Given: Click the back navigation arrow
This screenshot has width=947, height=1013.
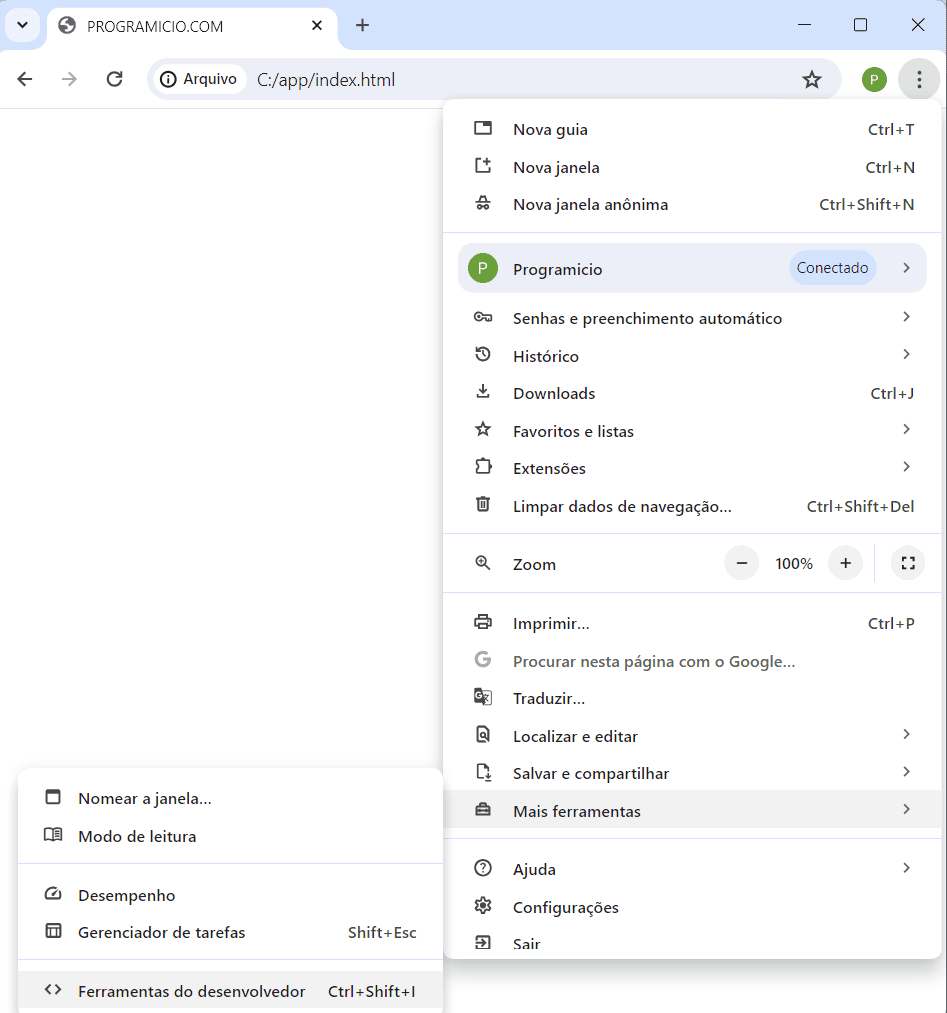Looking at the screenshot, I should pyautogui.click(x=24, y=79).
